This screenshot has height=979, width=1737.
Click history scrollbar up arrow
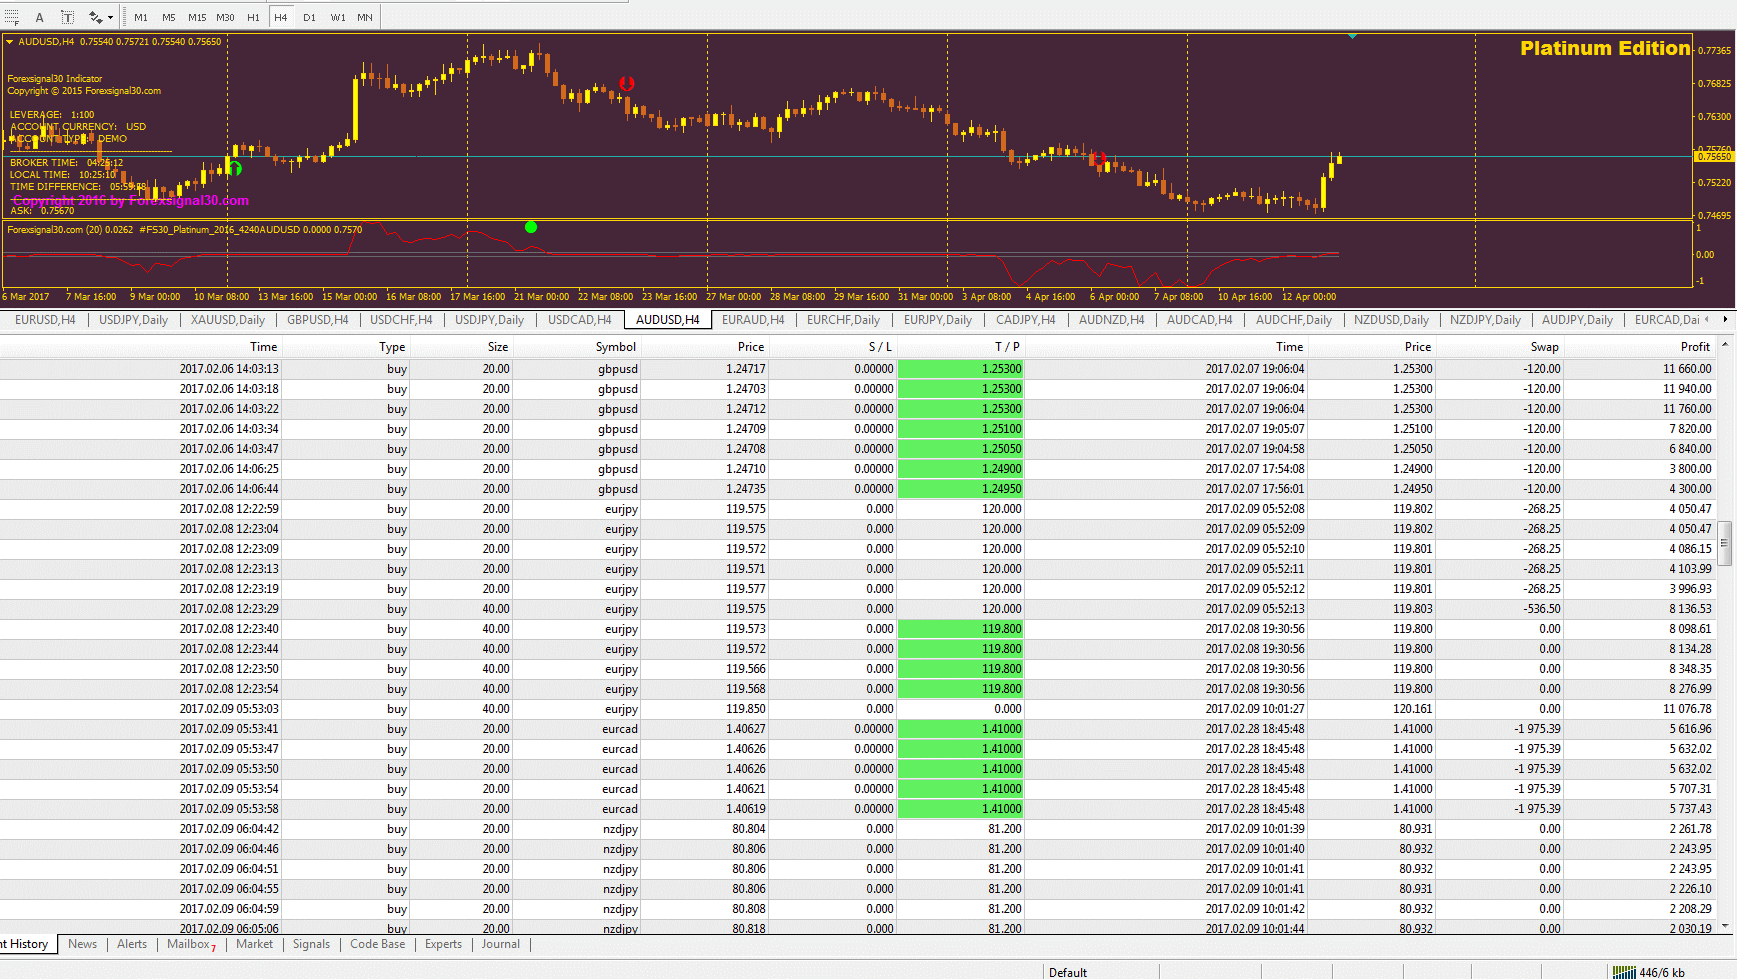point(1725,344)
